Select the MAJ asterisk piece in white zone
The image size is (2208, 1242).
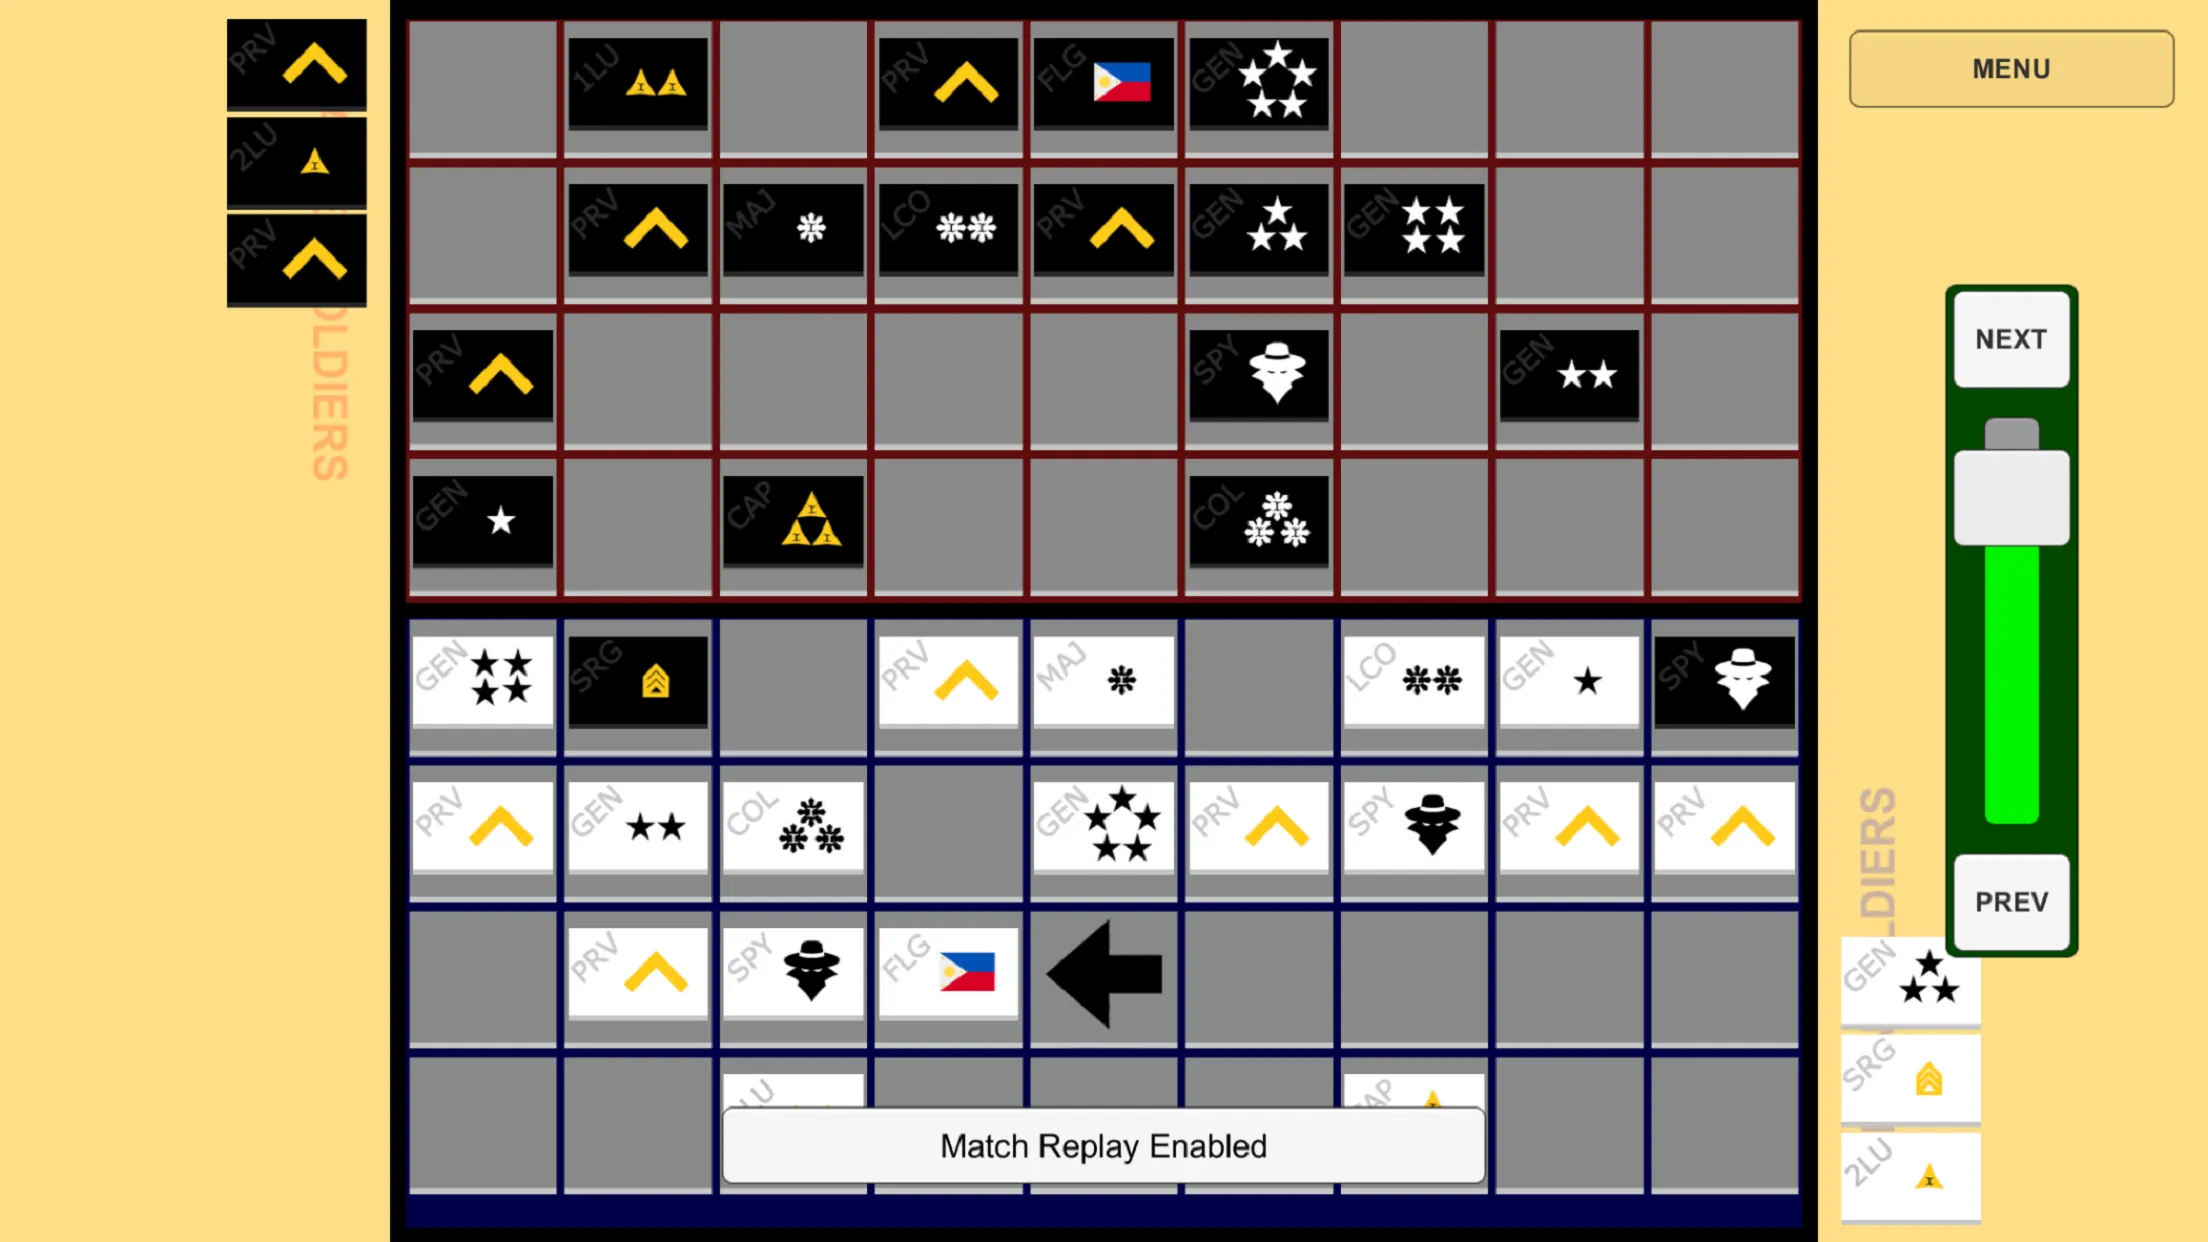click(x=1104, y=679)
